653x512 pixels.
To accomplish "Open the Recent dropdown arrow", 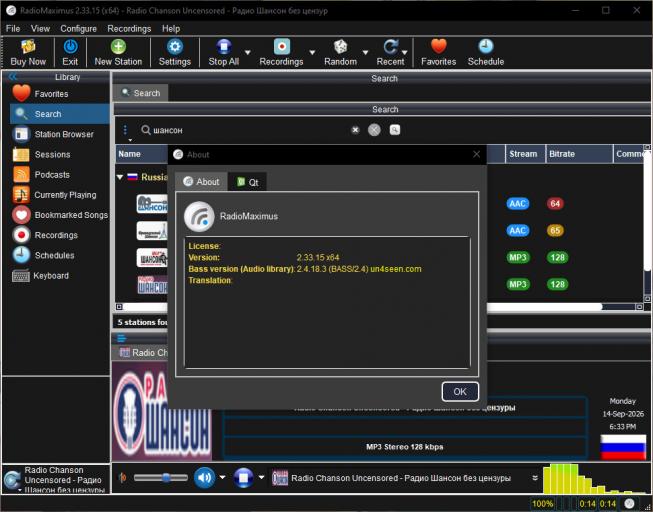I will (x=404, y=52).
